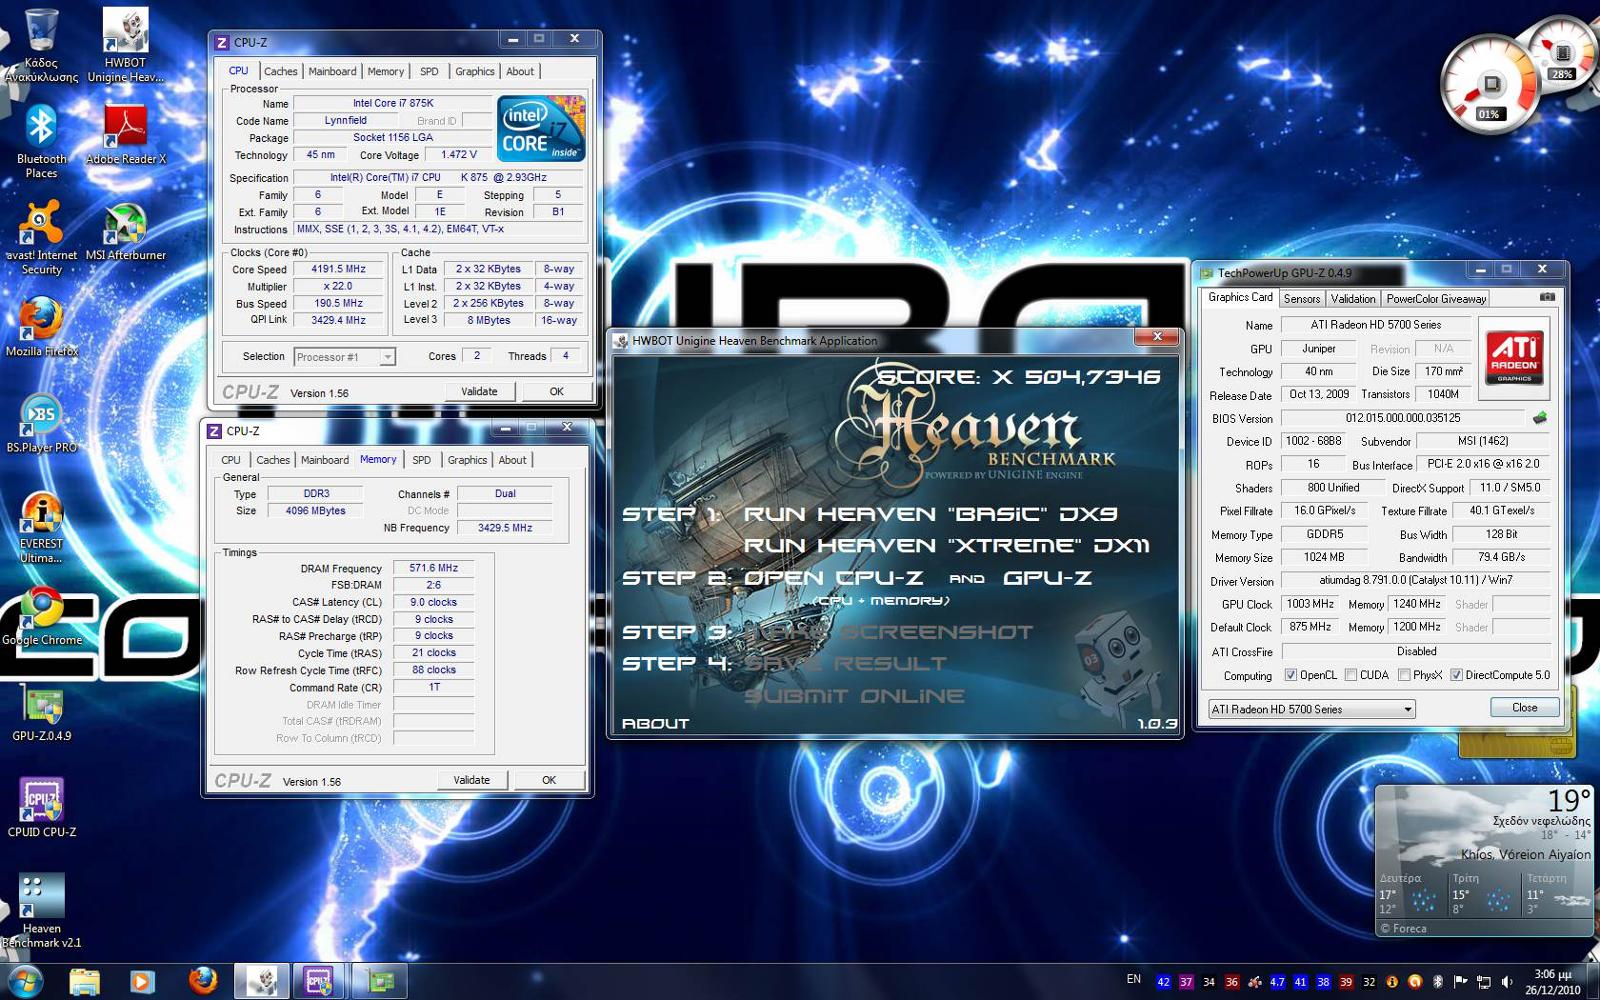Click Validate in top CPU-Z window

point(479,392)
